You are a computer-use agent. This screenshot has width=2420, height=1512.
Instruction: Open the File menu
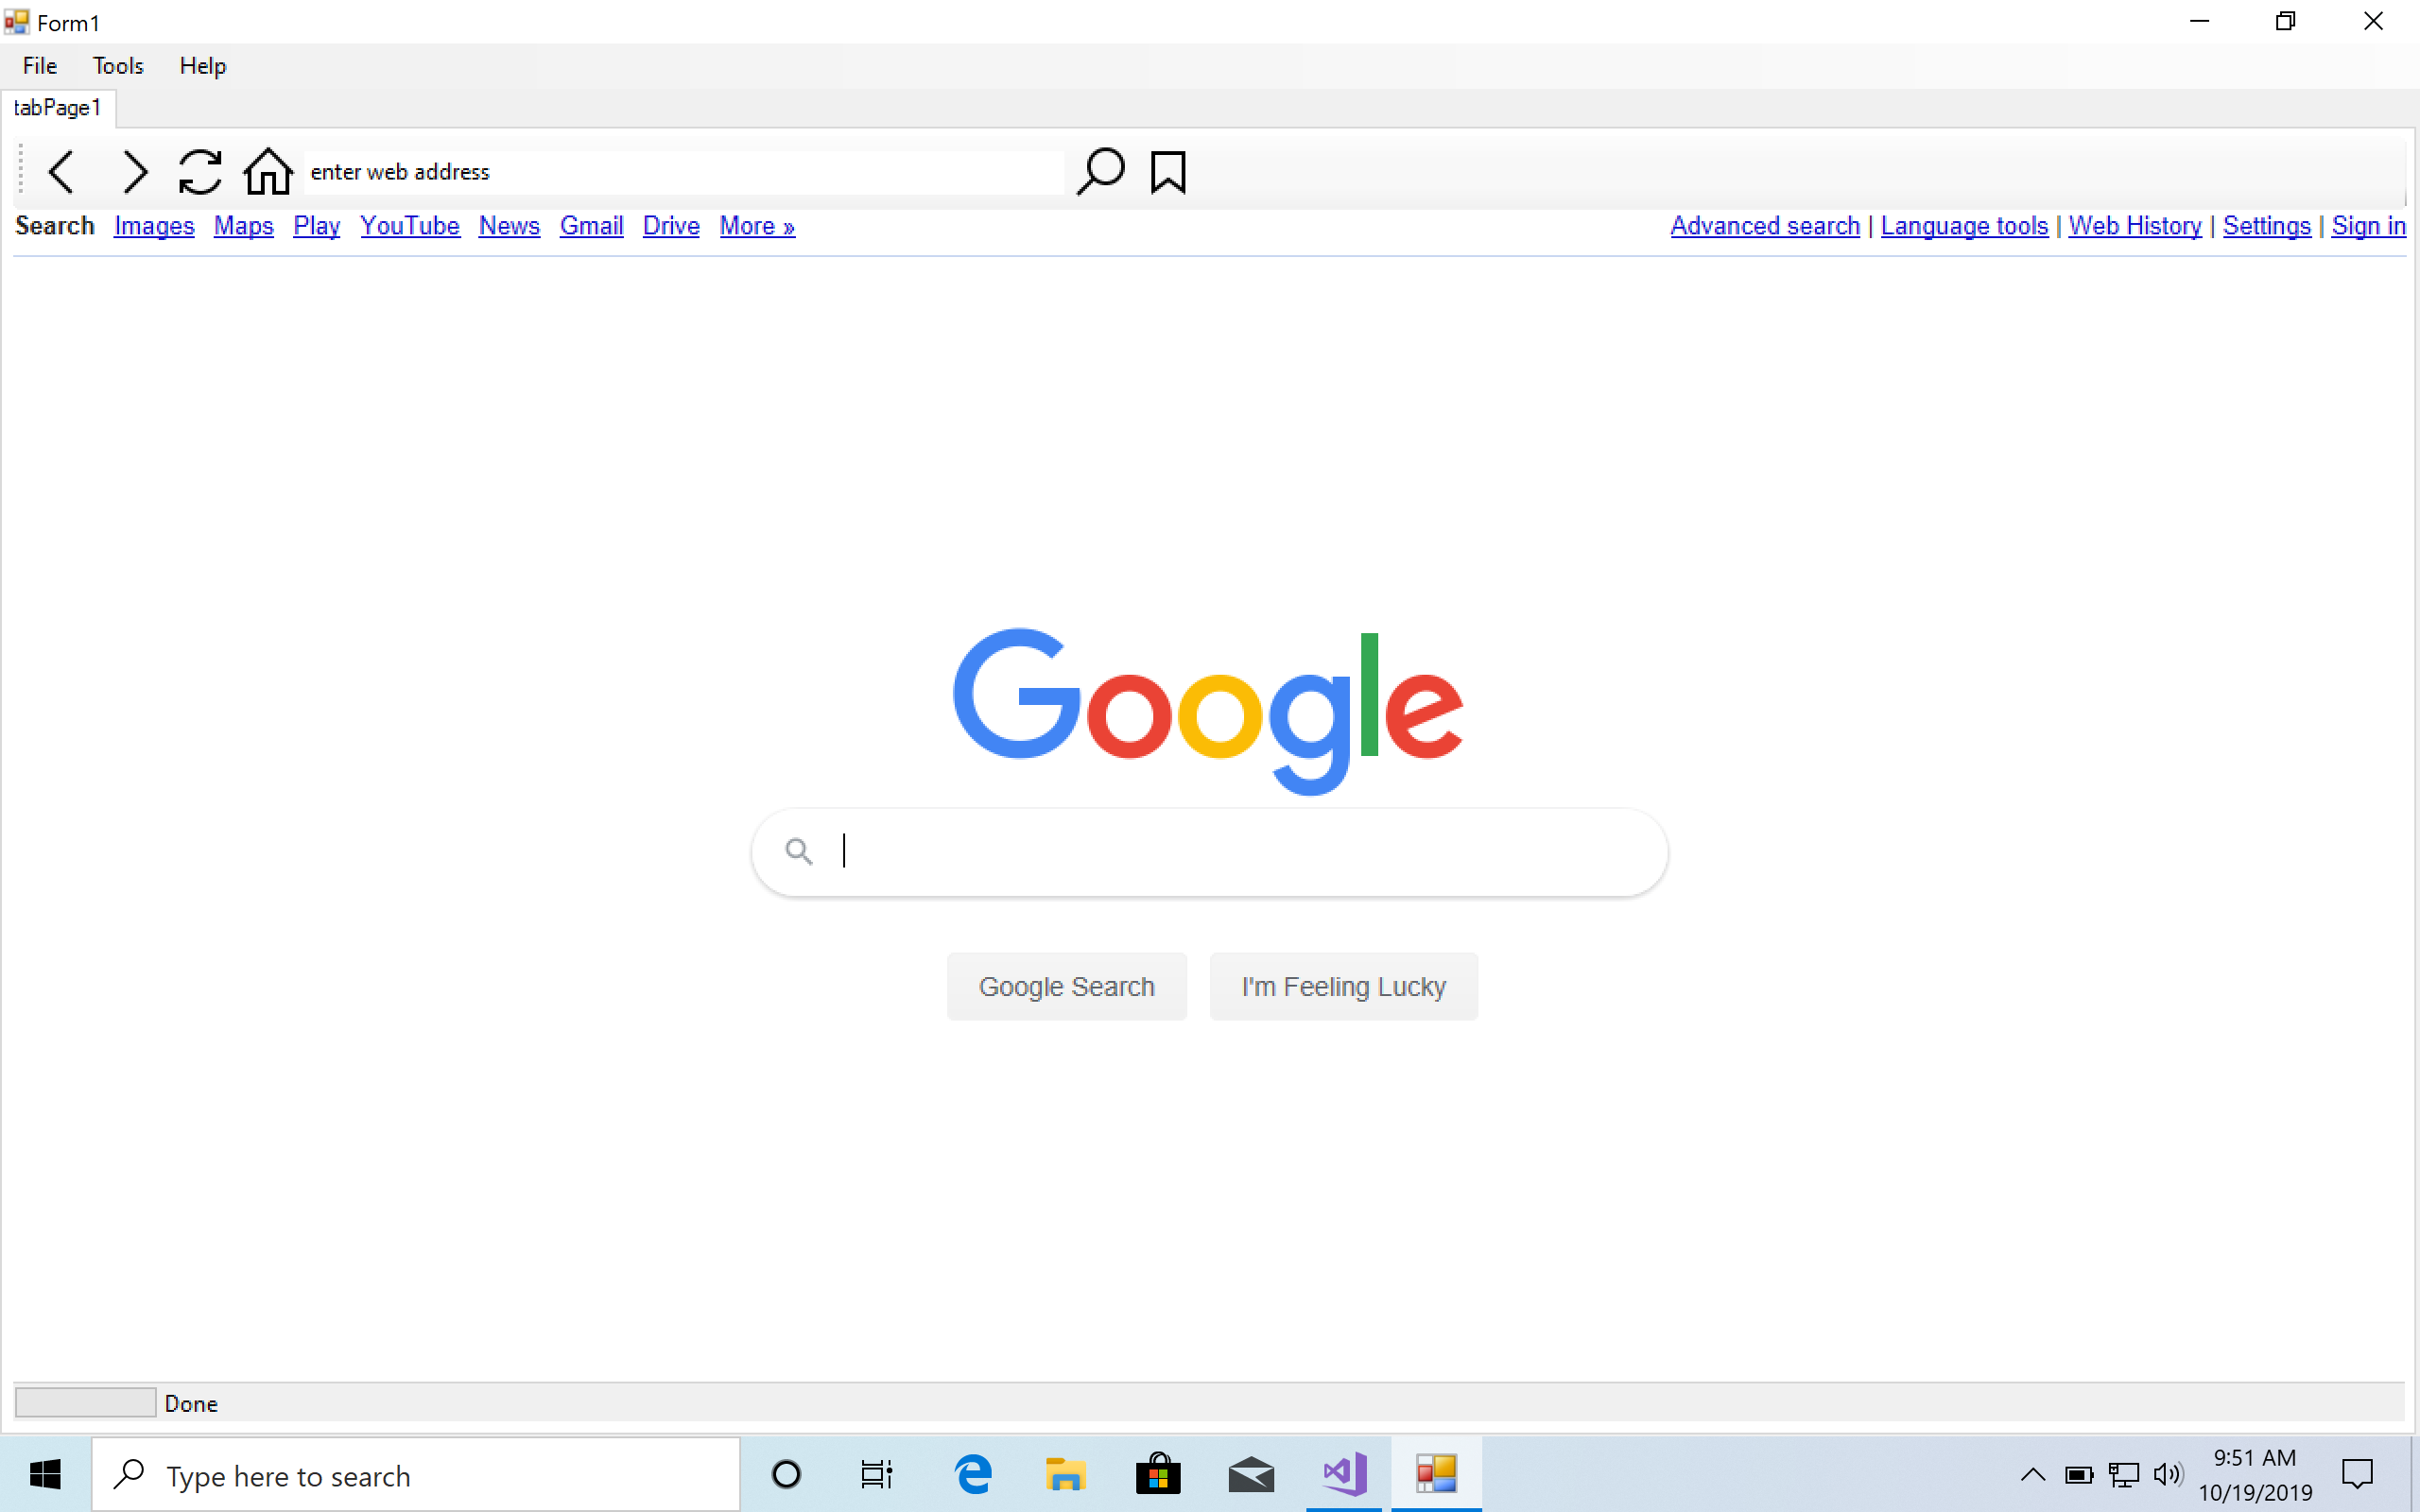38,66
